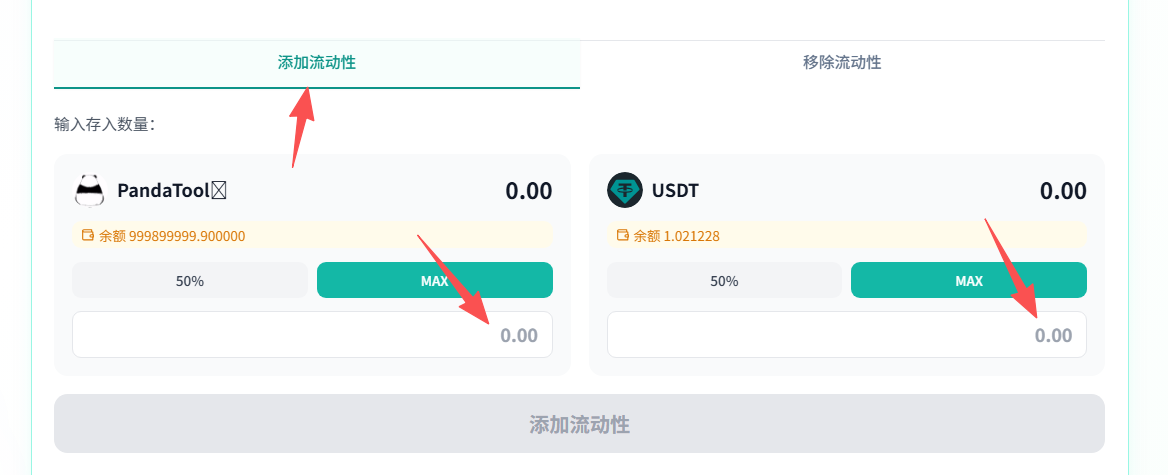Click the bold 0.00 total in USDT card
This screenshot has height=475, width=1168.
click(x=1062, y=191)
